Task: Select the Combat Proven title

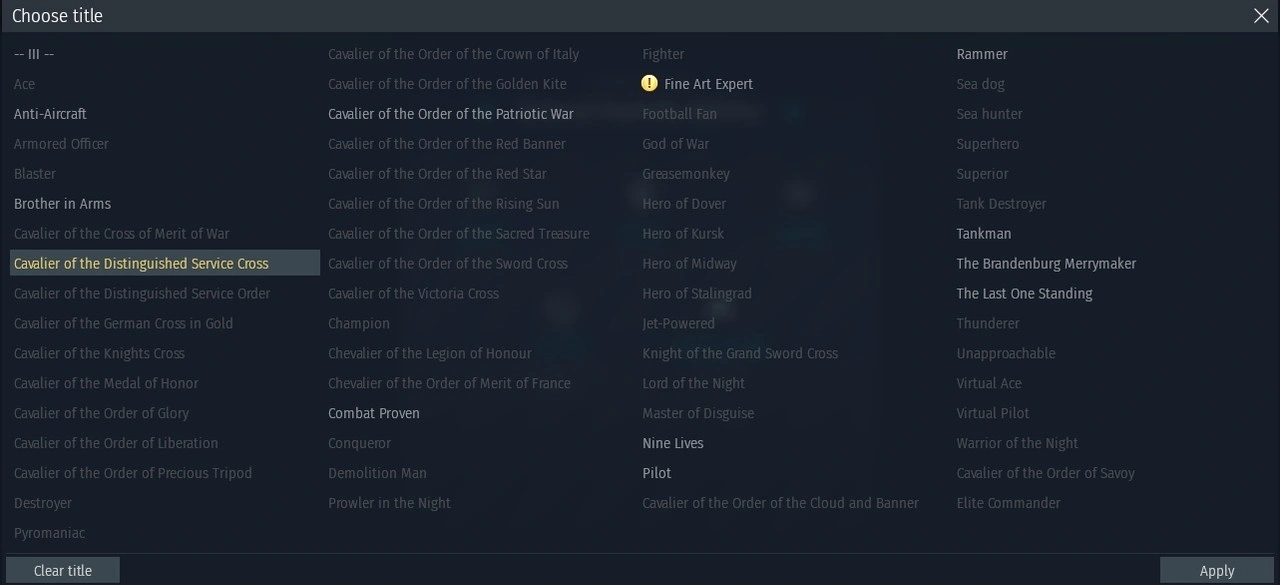Action: pos(374,414)
